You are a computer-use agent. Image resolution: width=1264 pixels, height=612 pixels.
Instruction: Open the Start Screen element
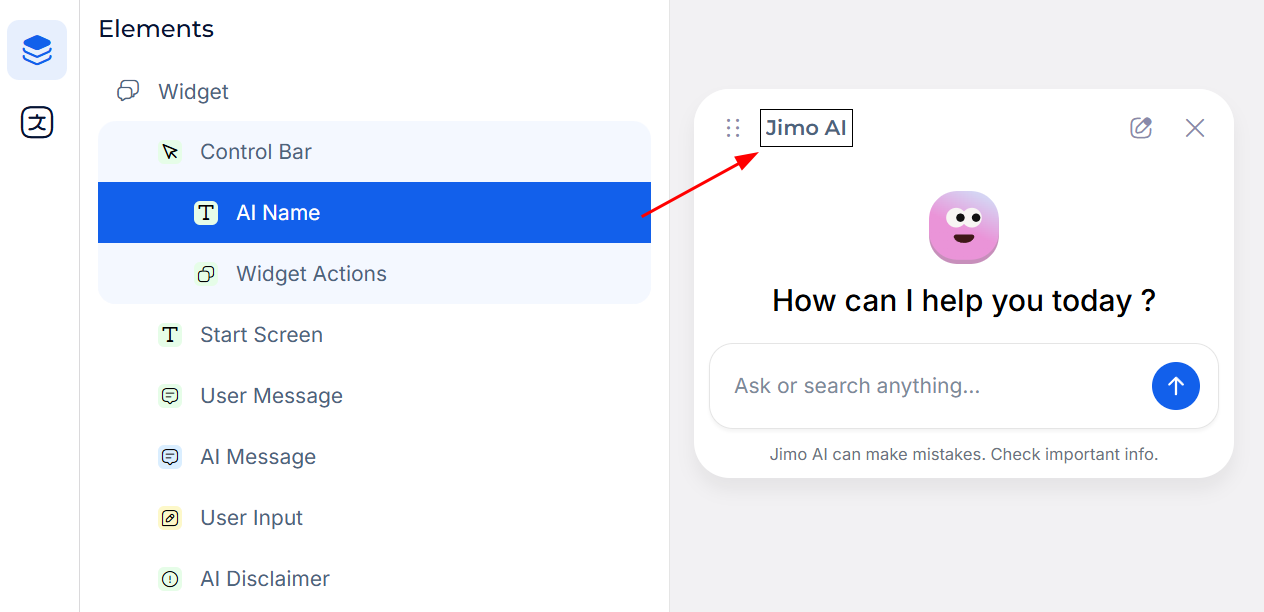[261, 335]
